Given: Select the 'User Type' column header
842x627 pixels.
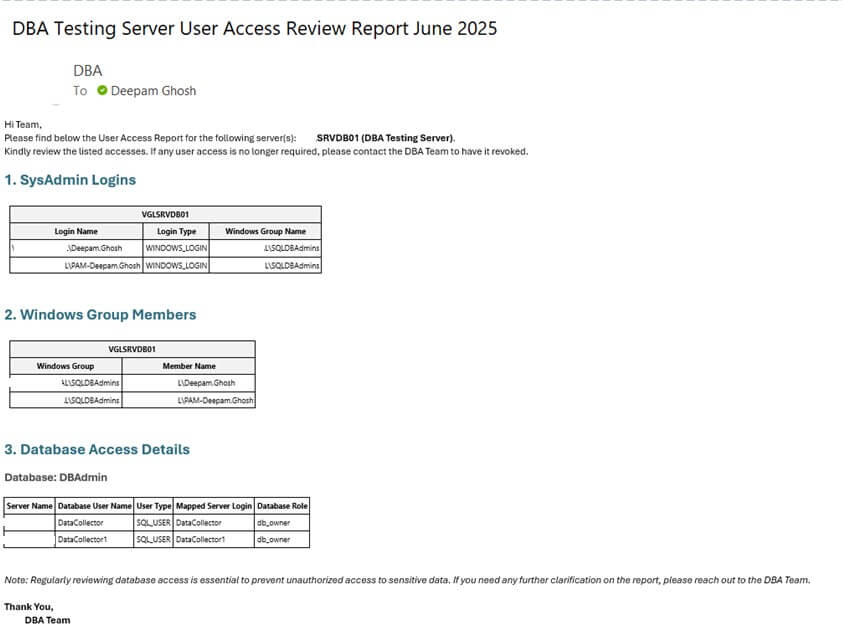Looking at the screenshot, I should (154, 506).
